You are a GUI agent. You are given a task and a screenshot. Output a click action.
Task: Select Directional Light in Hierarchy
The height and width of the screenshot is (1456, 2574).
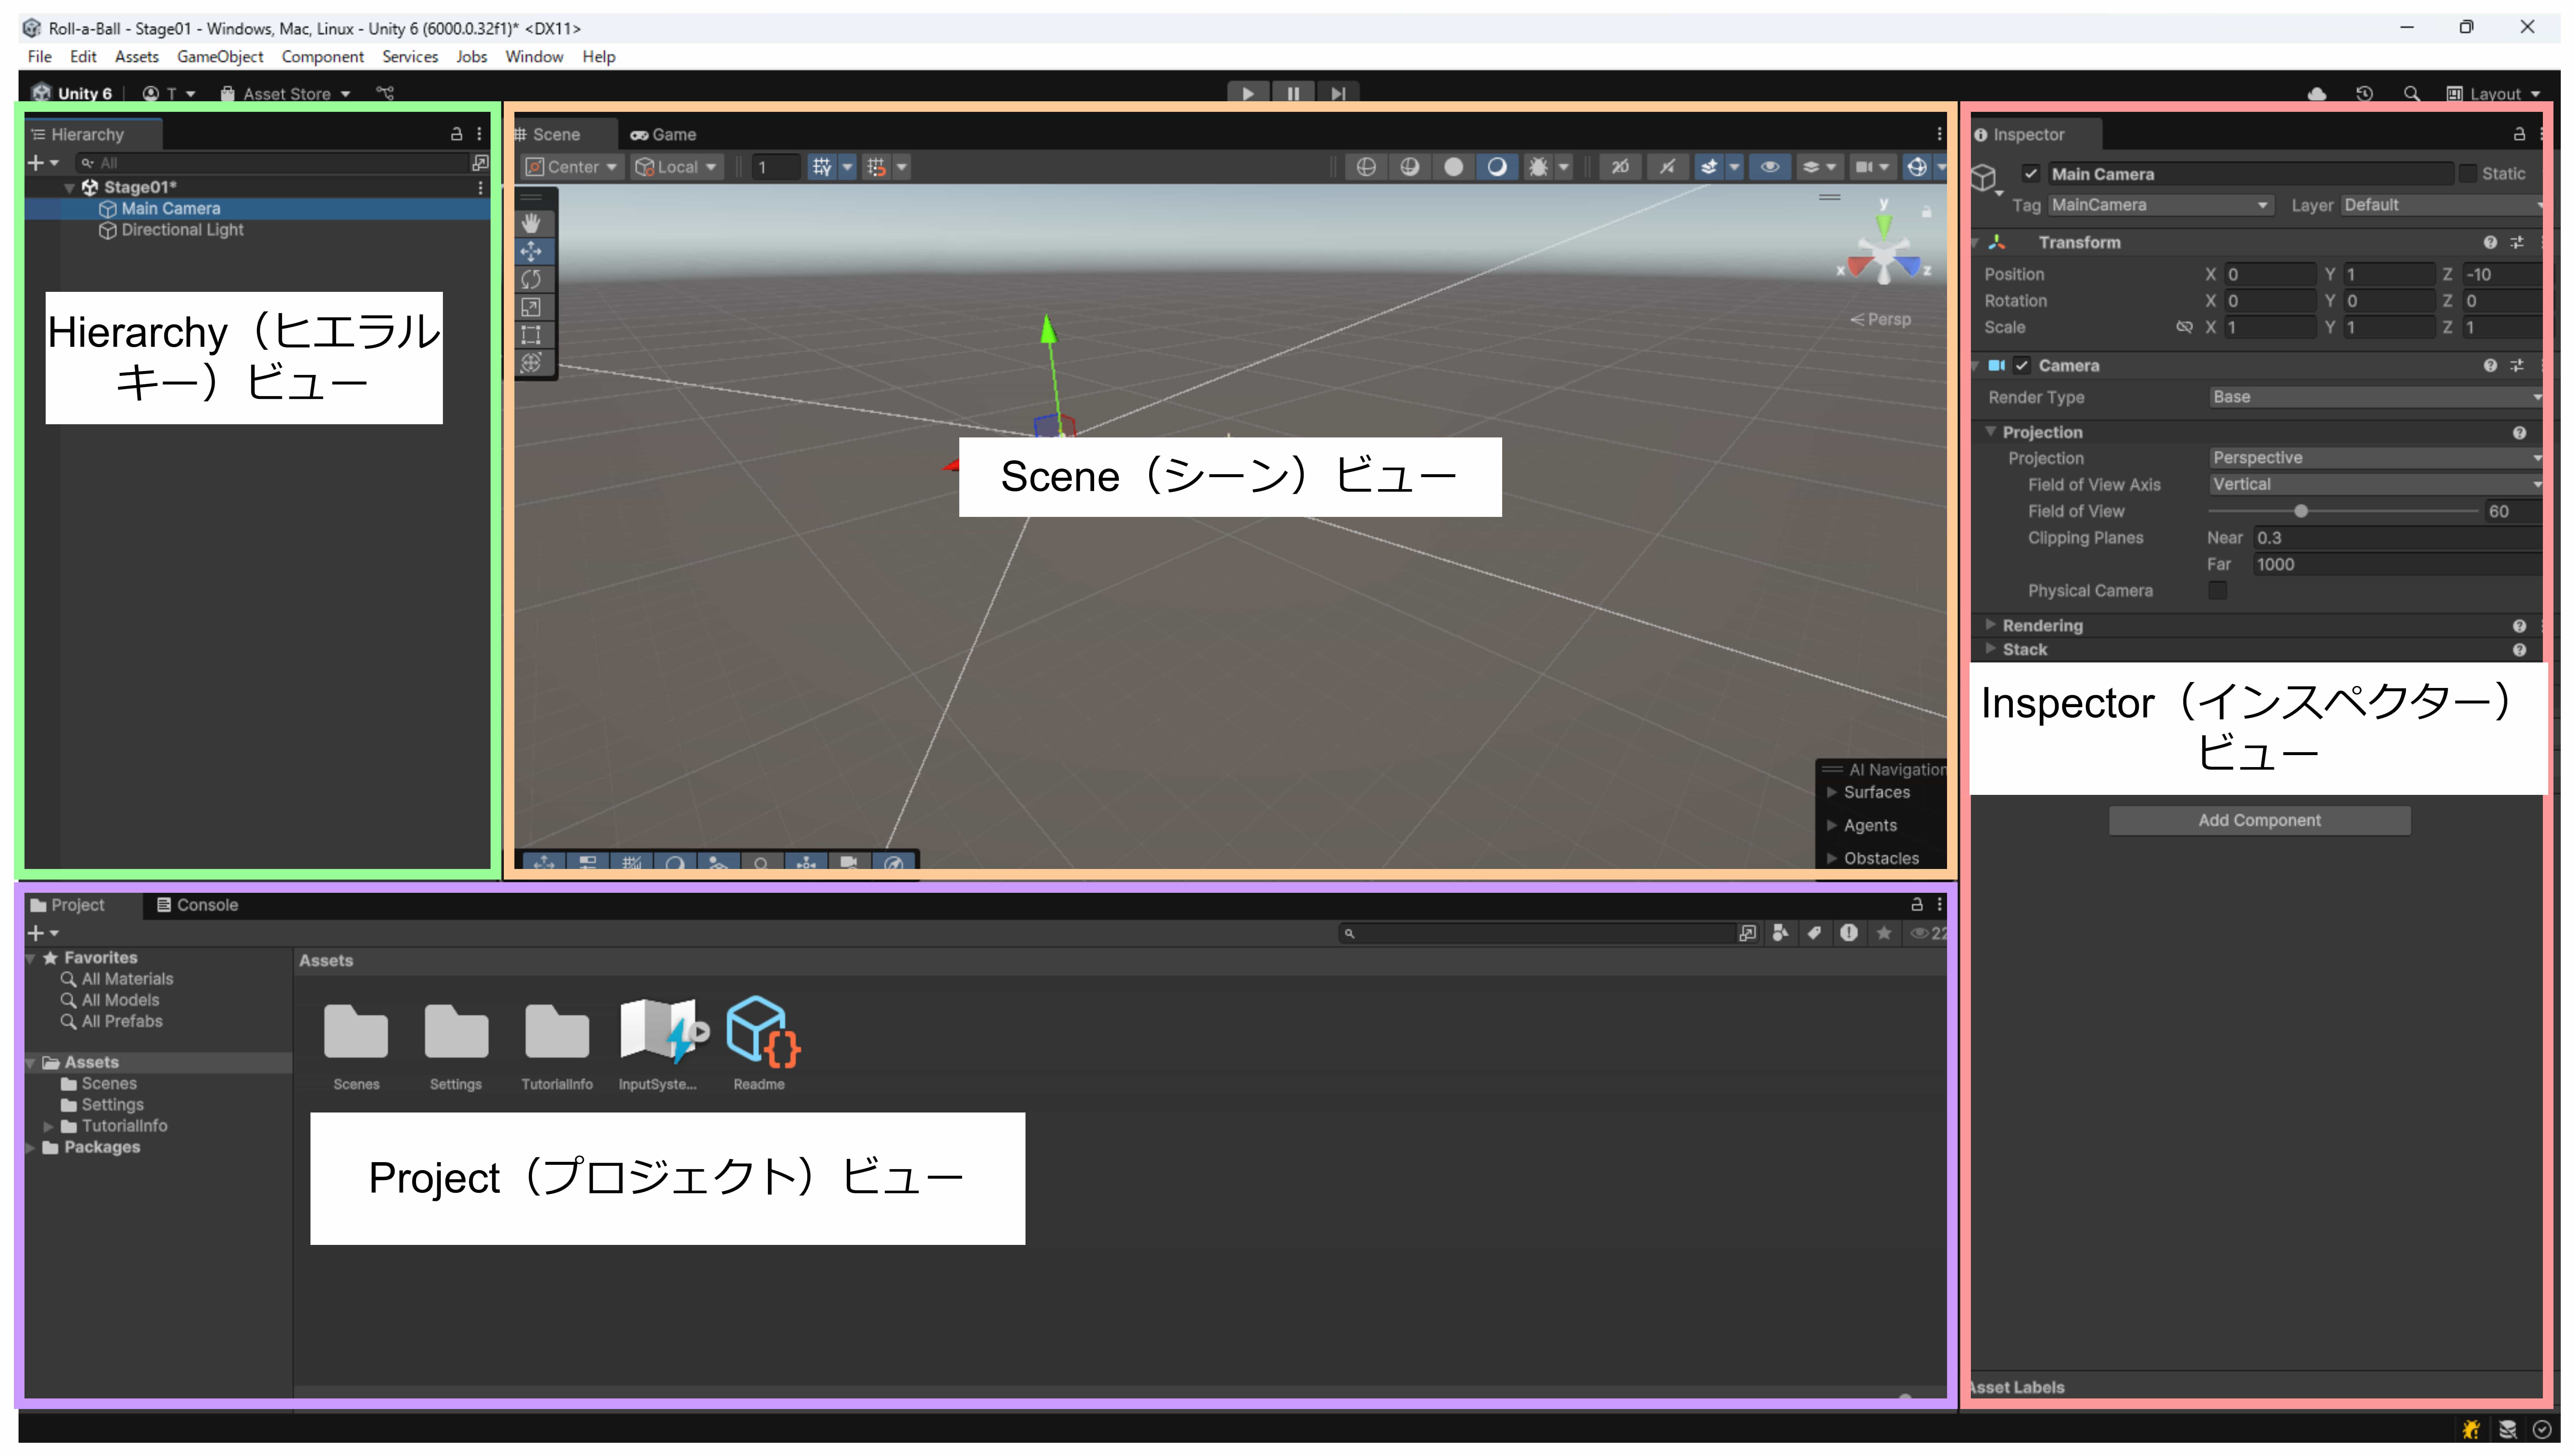click(x=182, y=230)
